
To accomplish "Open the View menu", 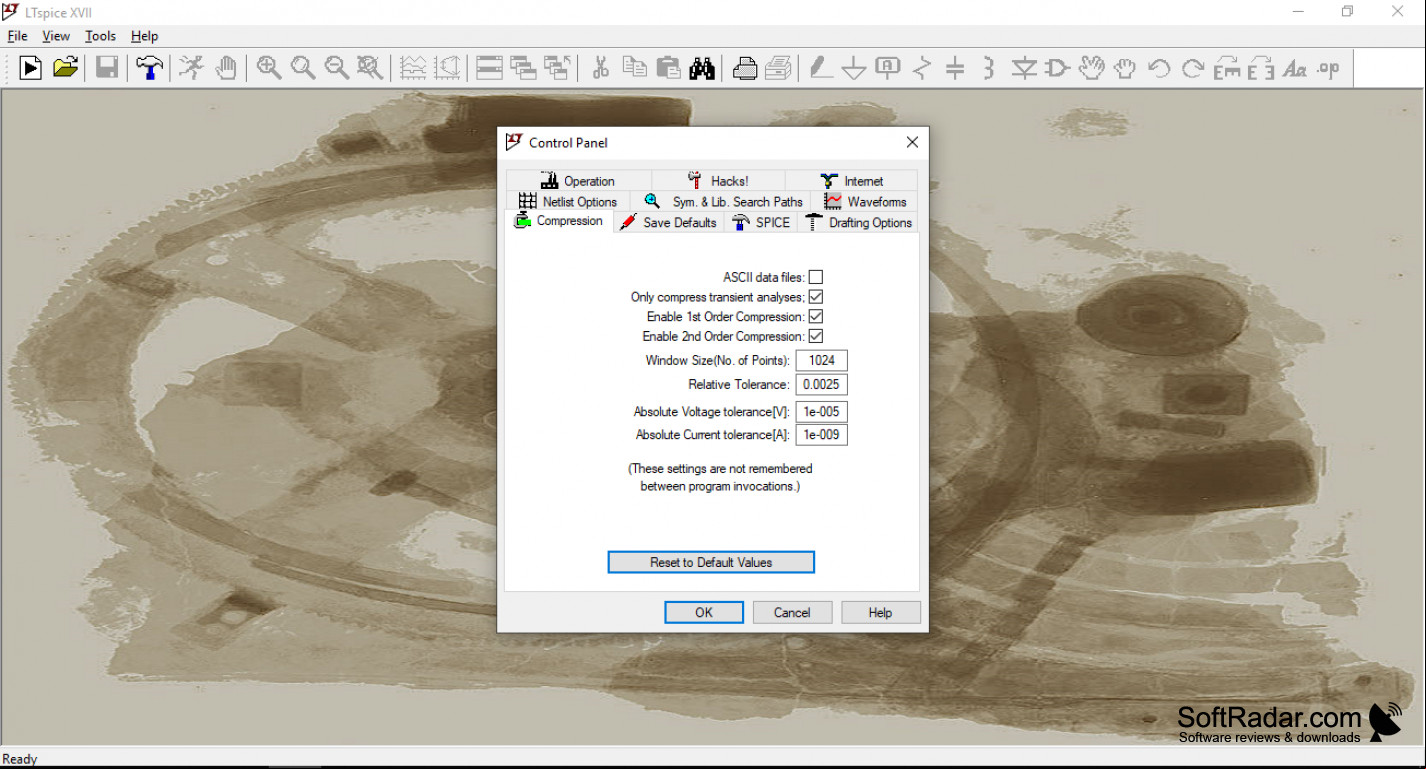I will click(56, 36).
